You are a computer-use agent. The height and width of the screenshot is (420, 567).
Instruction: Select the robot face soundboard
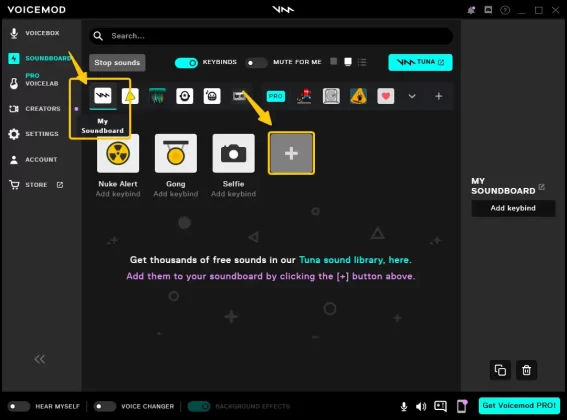pos(212,96)
